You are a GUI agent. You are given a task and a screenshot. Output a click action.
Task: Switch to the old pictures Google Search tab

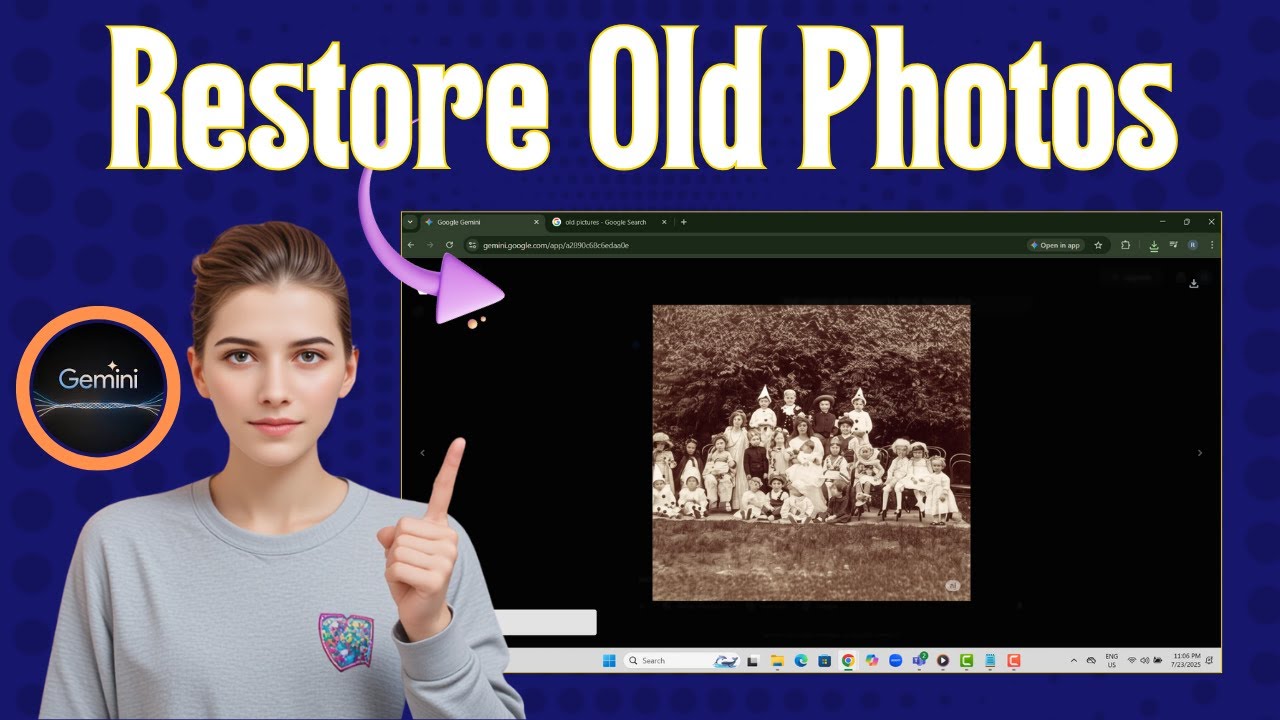[606, 222]
